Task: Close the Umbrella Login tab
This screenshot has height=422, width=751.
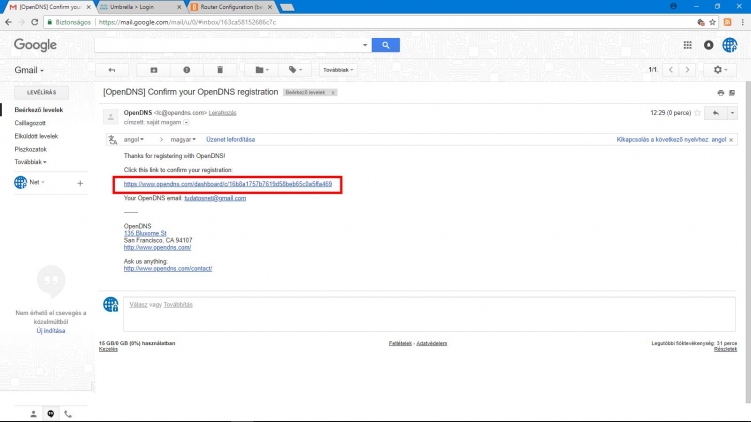Action: (x=179, y=7)
